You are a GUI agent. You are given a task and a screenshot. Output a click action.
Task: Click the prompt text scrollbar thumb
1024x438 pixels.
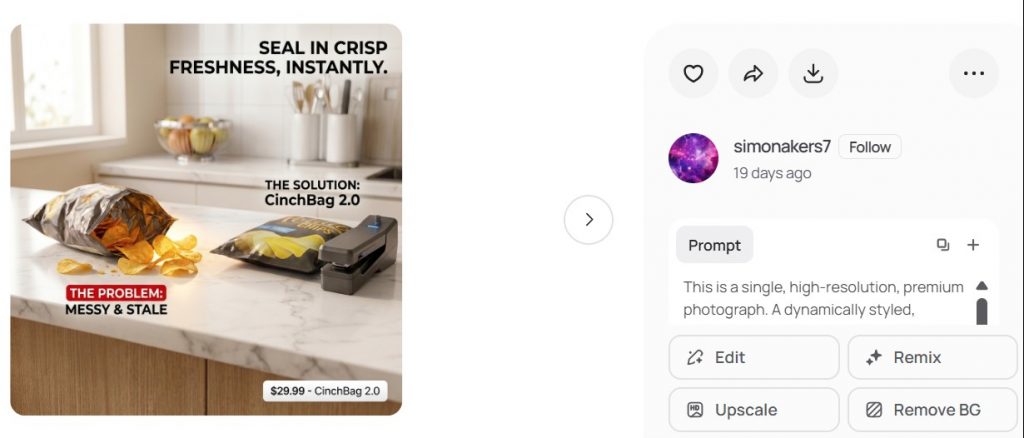tap(982, 311)
